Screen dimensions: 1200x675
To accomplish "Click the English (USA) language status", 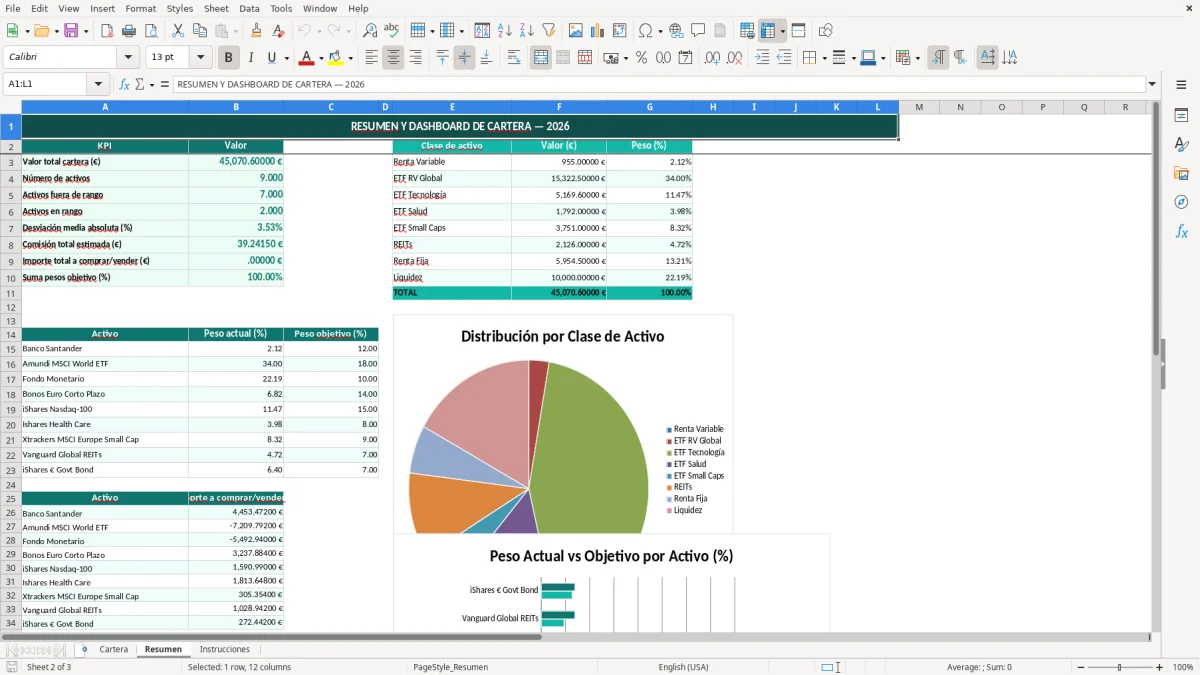I will (x=683, y=667).
